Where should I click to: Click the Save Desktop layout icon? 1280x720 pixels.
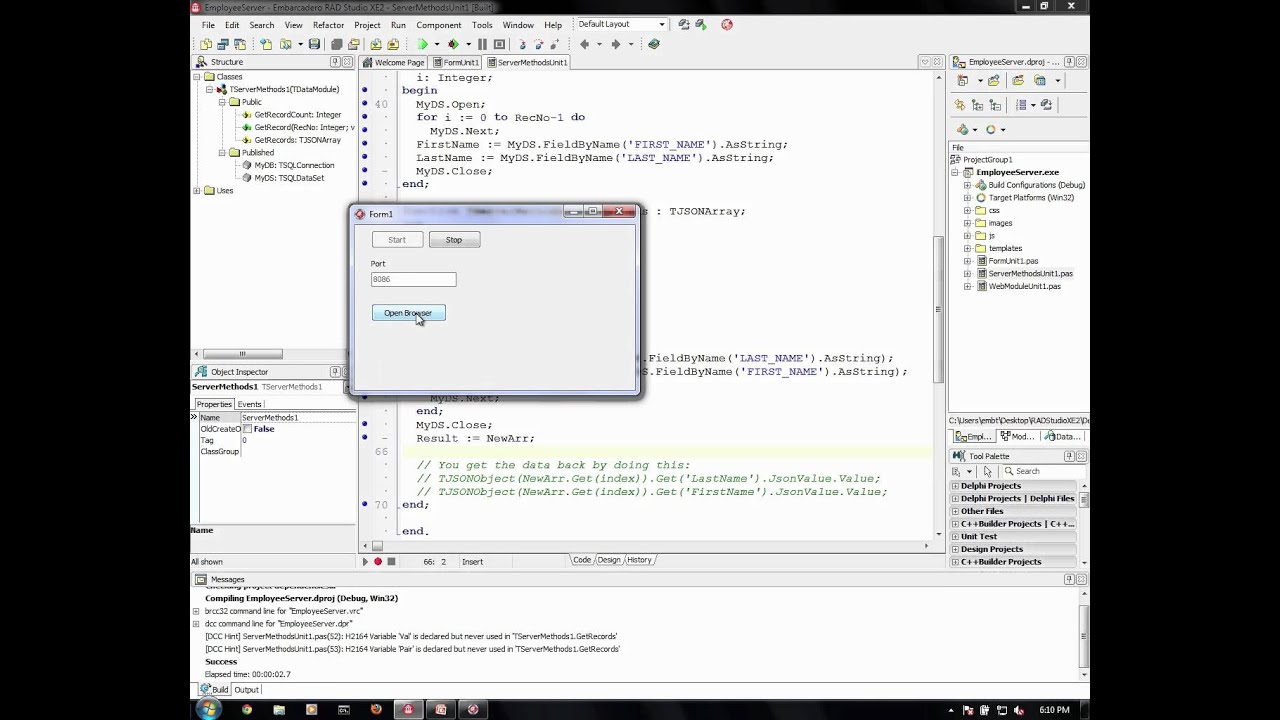pyautogui.click(x=684, y=24)
